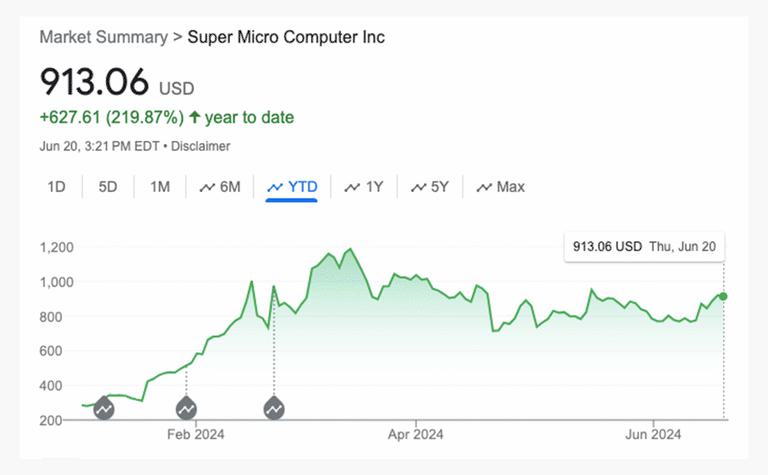This screenshot has width=768, height=475.
Task: Open the news event marker before Feb 2024
Action: coord(186,408)
